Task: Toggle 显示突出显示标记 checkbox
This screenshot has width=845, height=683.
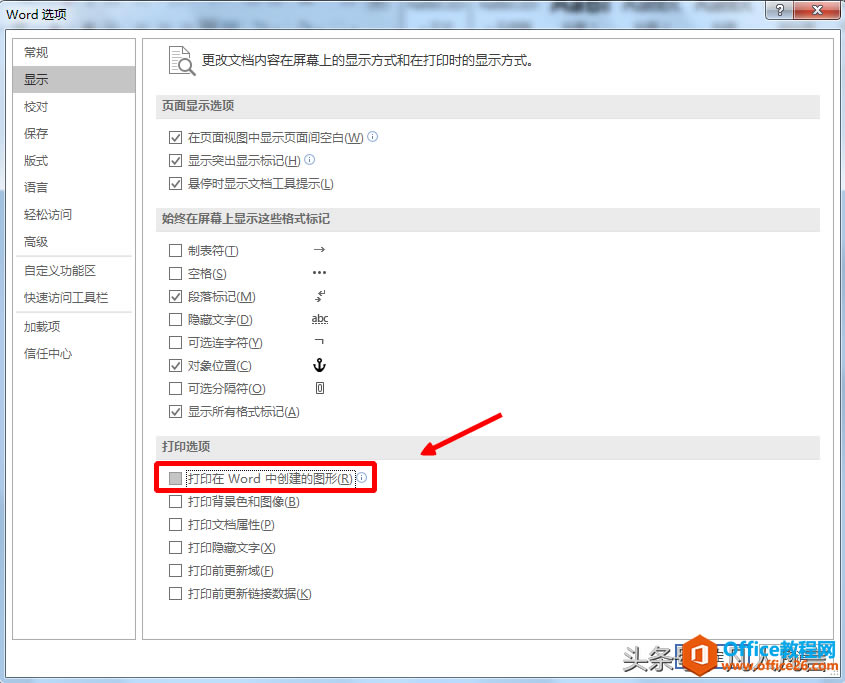Action: point(175,160)
